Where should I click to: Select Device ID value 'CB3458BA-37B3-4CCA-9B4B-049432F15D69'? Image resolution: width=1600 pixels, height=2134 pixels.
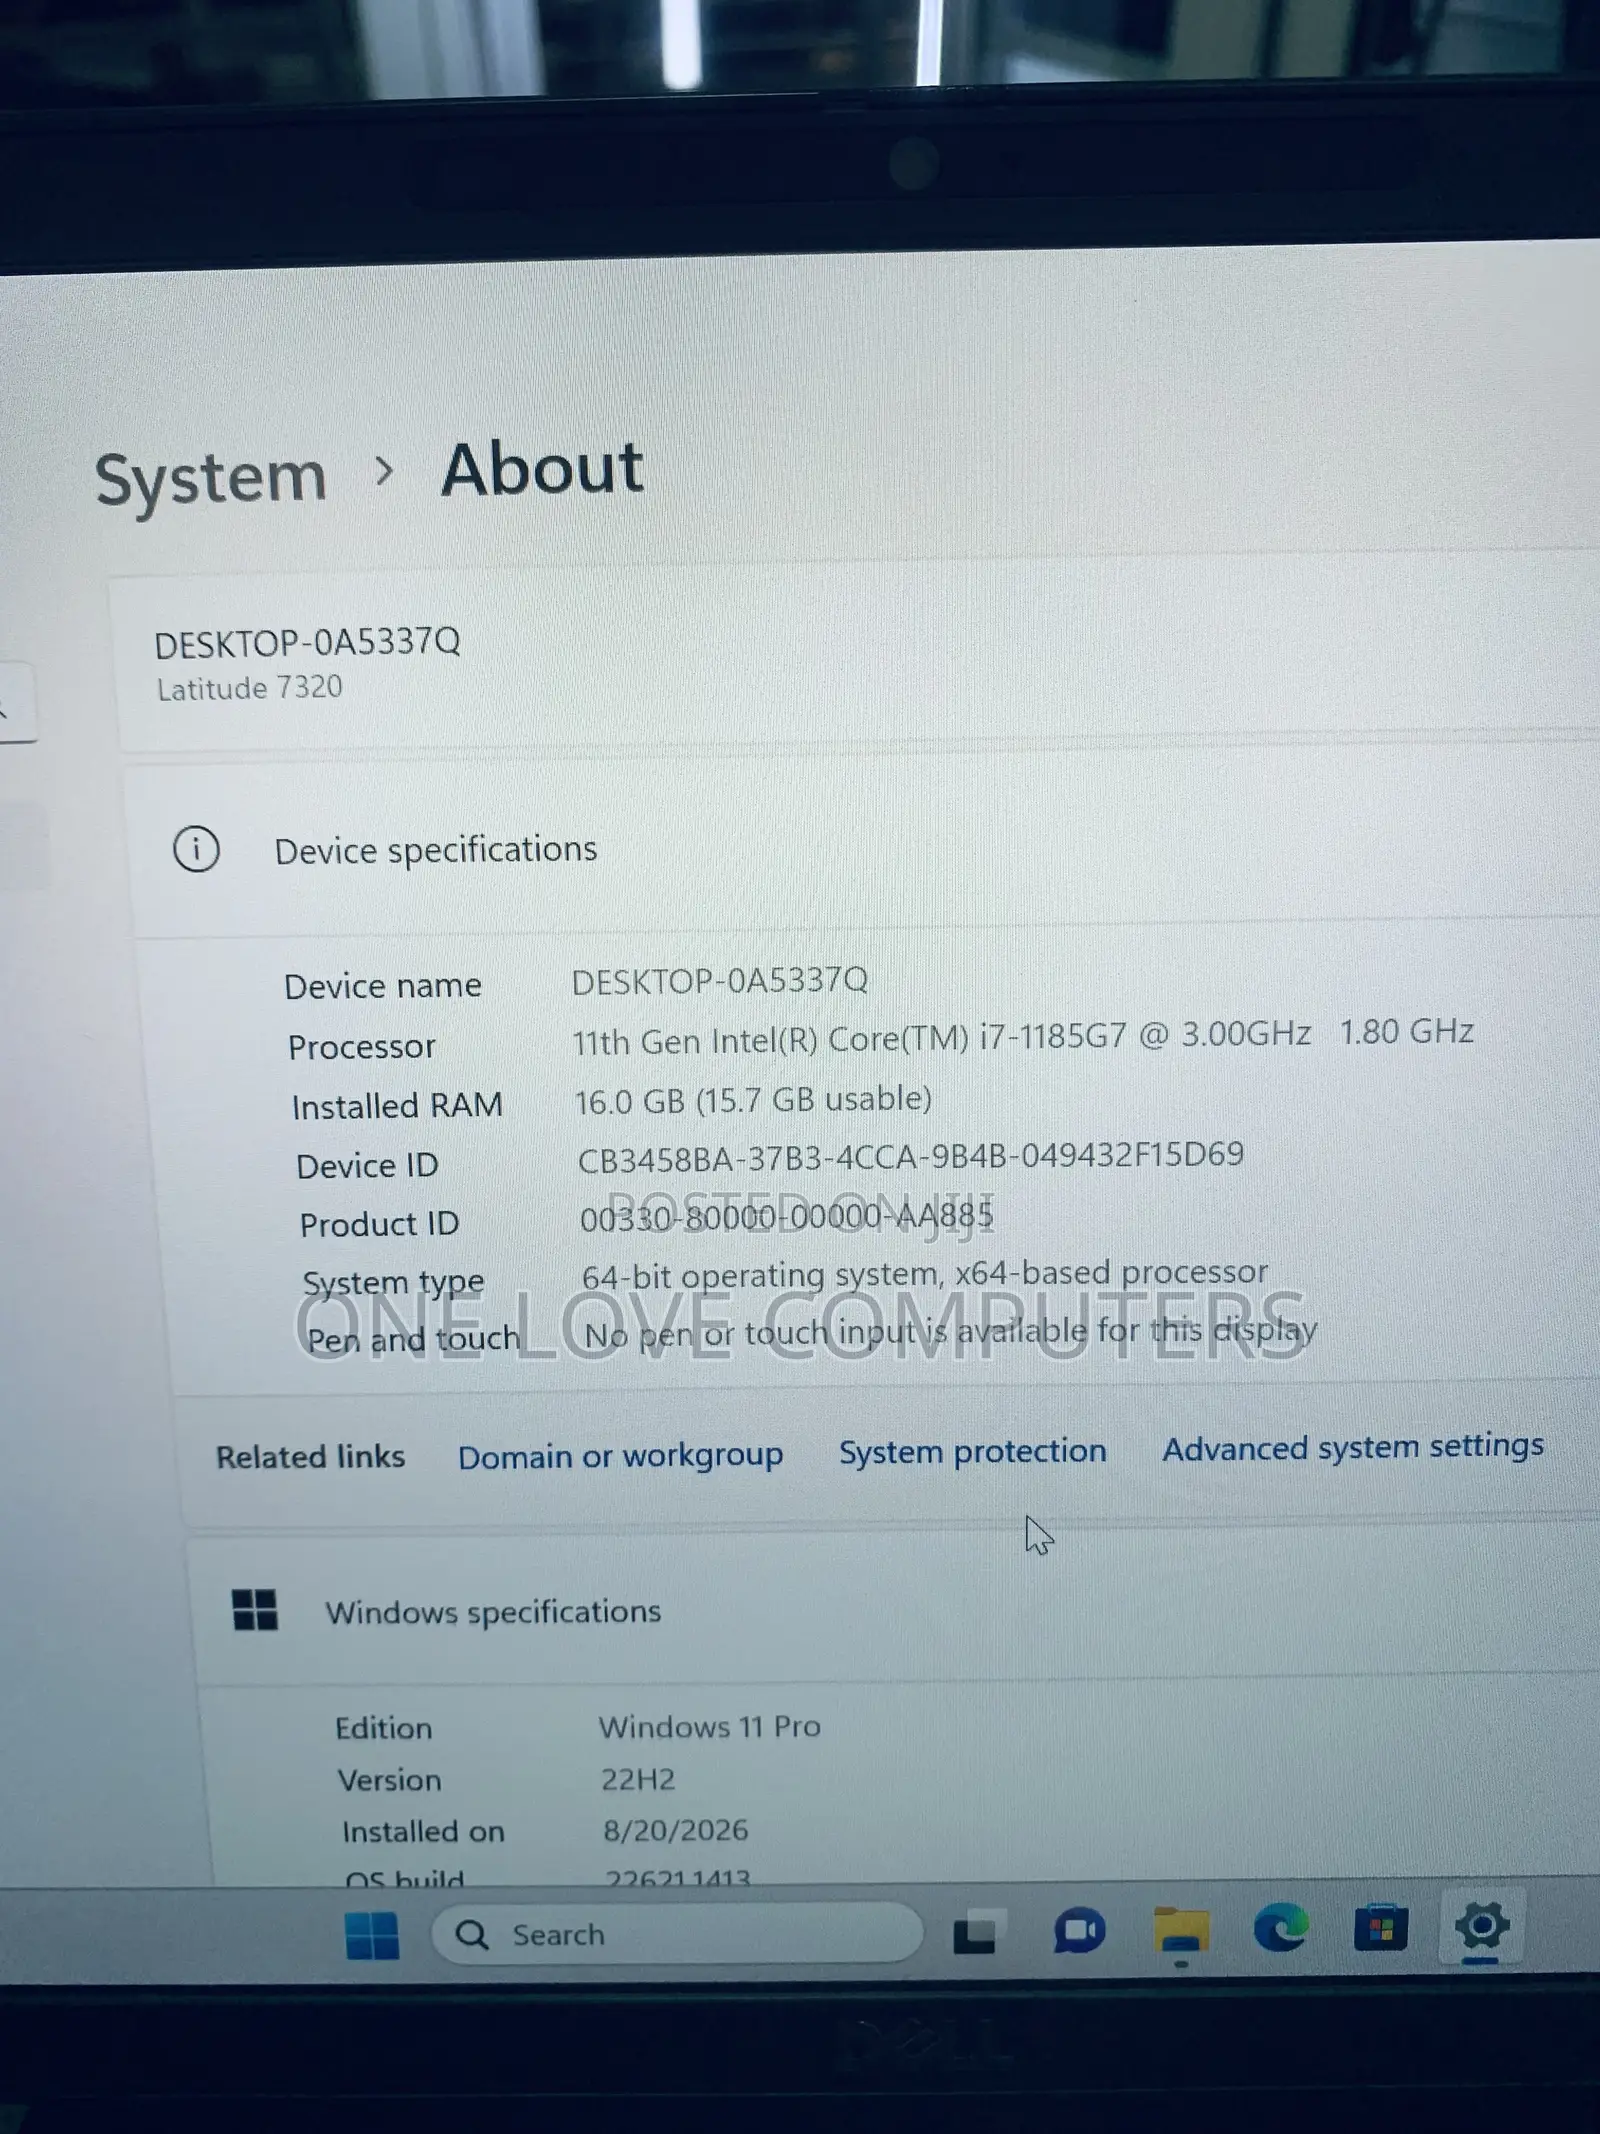click(911, 1156)
